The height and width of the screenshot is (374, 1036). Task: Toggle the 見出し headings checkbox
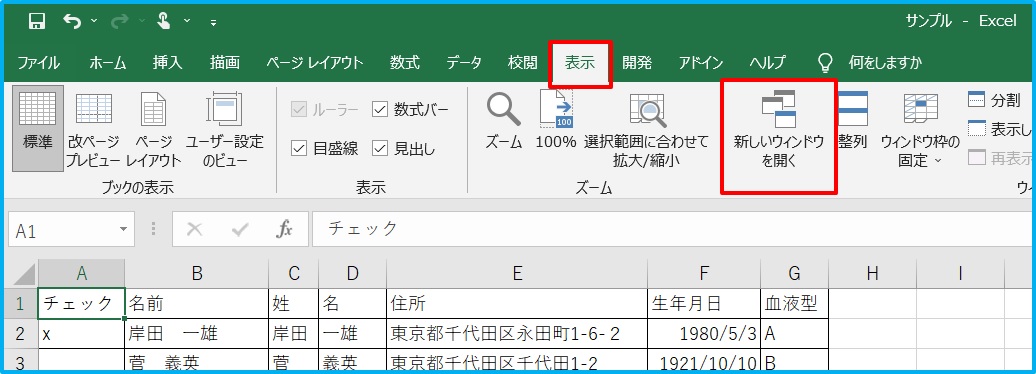click(x=379, y=149)
